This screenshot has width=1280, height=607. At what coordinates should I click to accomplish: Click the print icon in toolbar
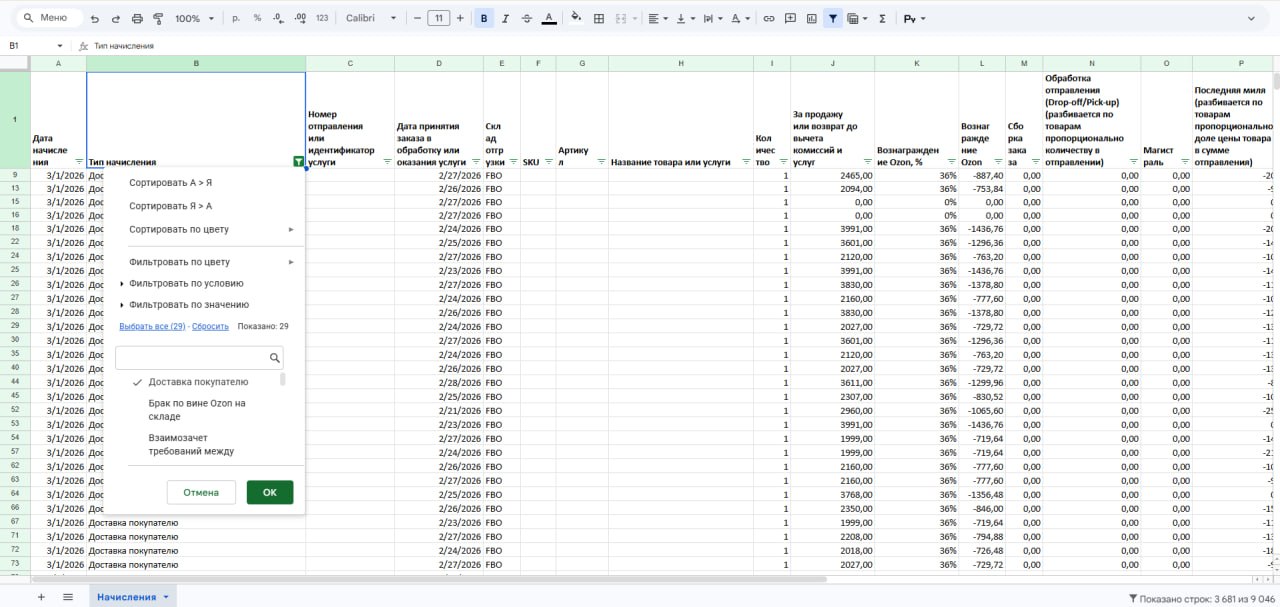point(137,18)
